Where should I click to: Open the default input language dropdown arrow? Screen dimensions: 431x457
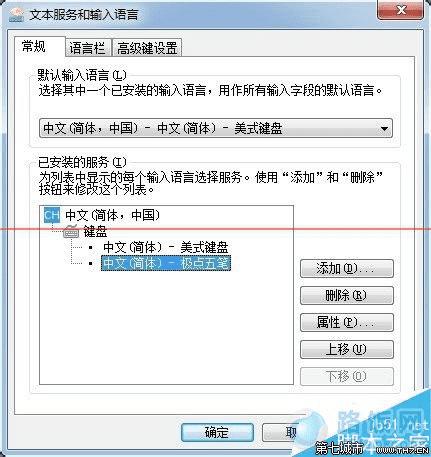[x=384, y=128]
